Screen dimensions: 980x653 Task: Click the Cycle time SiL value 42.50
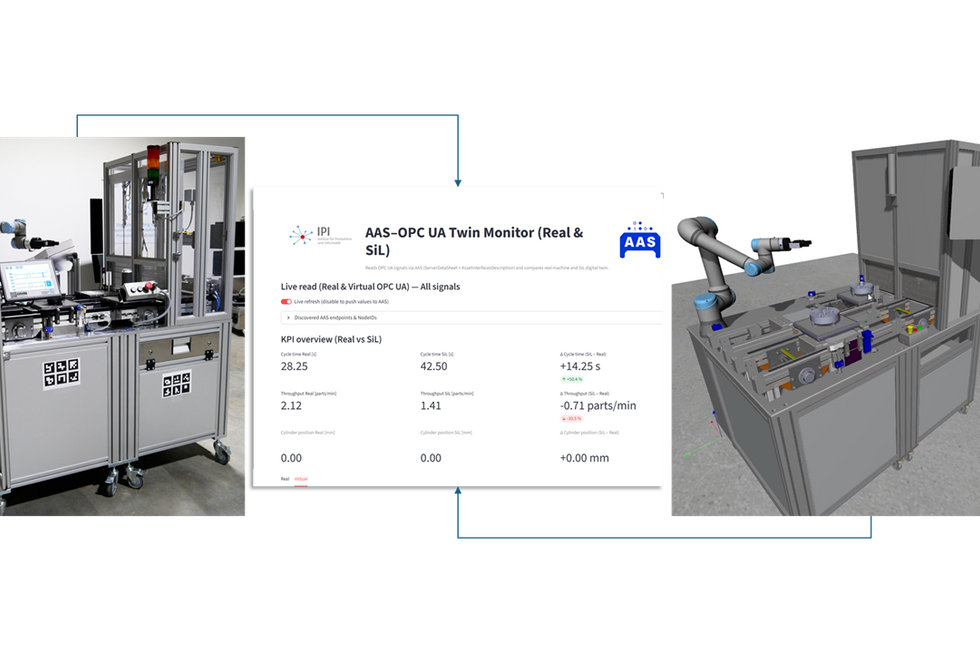(436, 367)
